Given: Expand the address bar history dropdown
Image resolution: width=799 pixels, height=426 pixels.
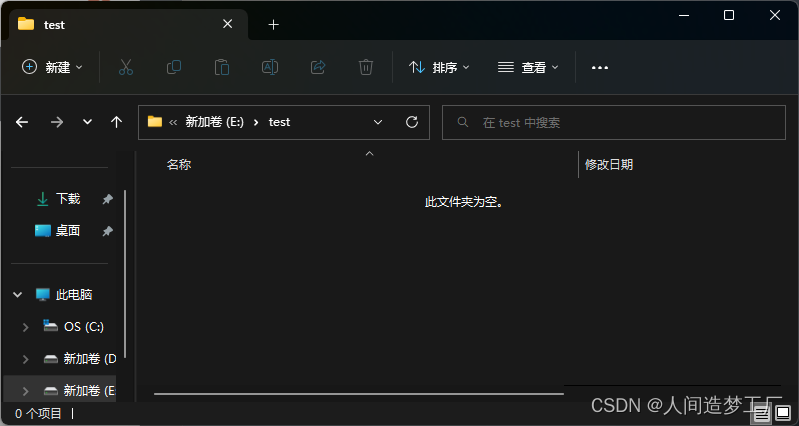Looking at the screenshot, I should 378,122.
